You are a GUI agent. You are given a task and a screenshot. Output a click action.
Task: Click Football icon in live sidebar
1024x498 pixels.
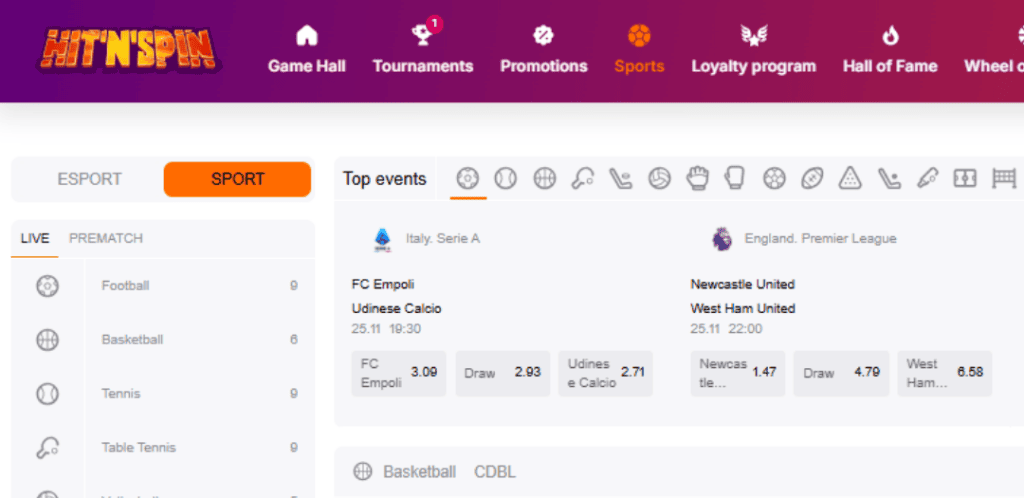[48, 286]
